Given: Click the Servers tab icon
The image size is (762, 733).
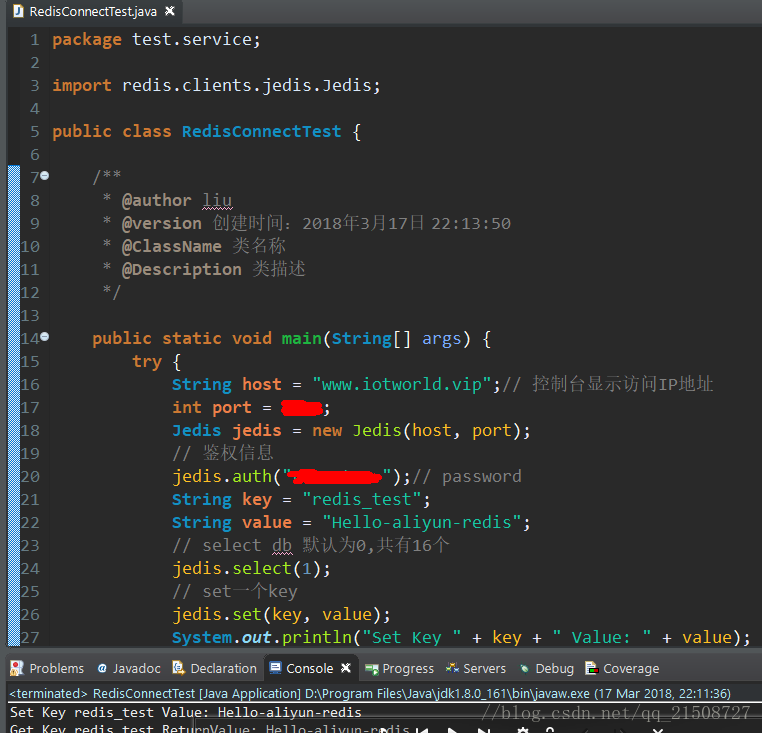Looking at the screenshot, I should pyautogui.click(x=452, y=668).
